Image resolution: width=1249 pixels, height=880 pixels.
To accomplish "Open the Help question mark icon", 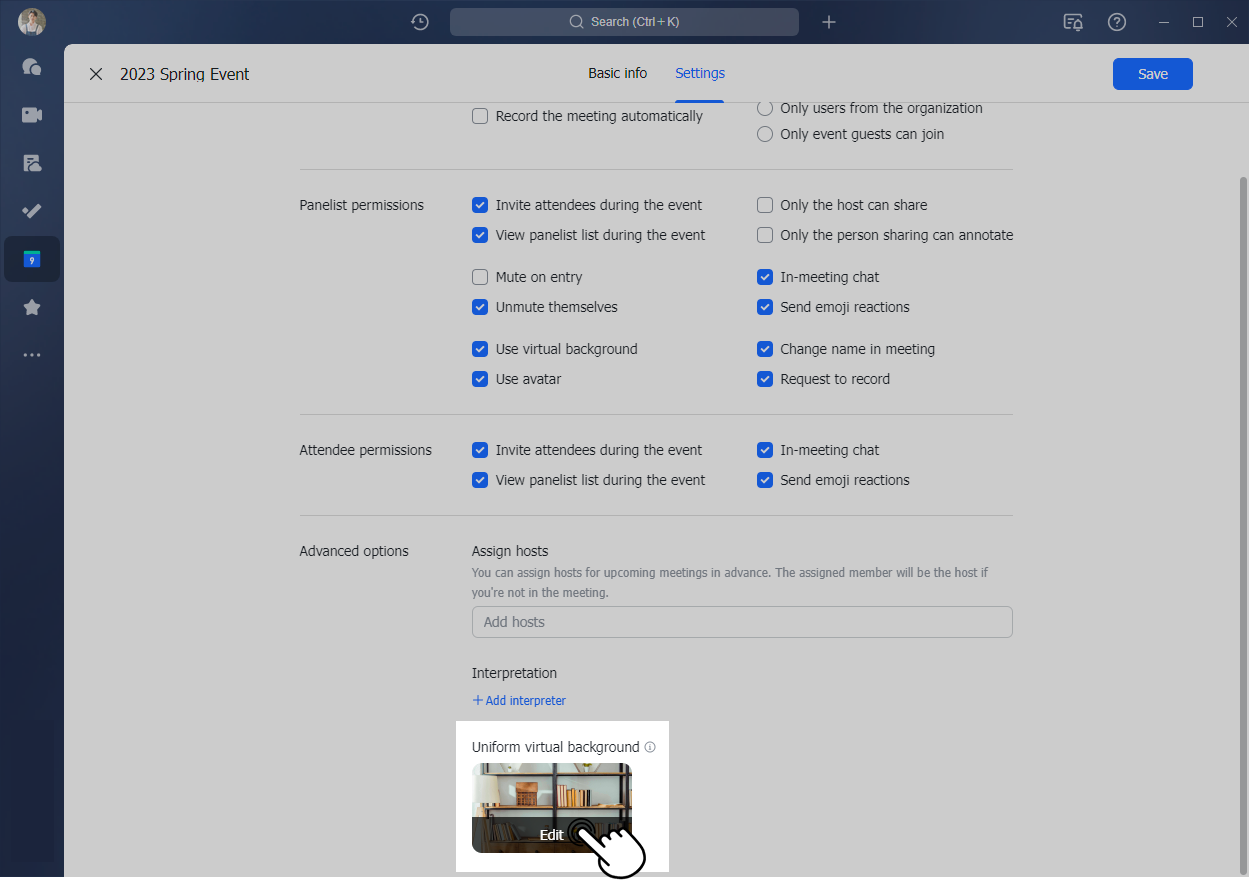I will click(x=1116, y=21).
